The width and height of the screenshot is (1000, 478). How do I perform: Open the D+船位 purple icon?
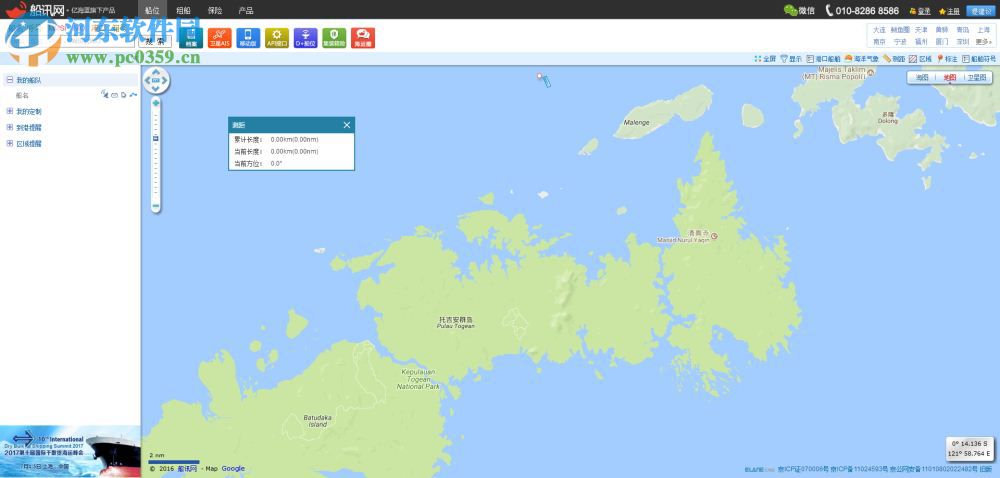coord(305,38)
